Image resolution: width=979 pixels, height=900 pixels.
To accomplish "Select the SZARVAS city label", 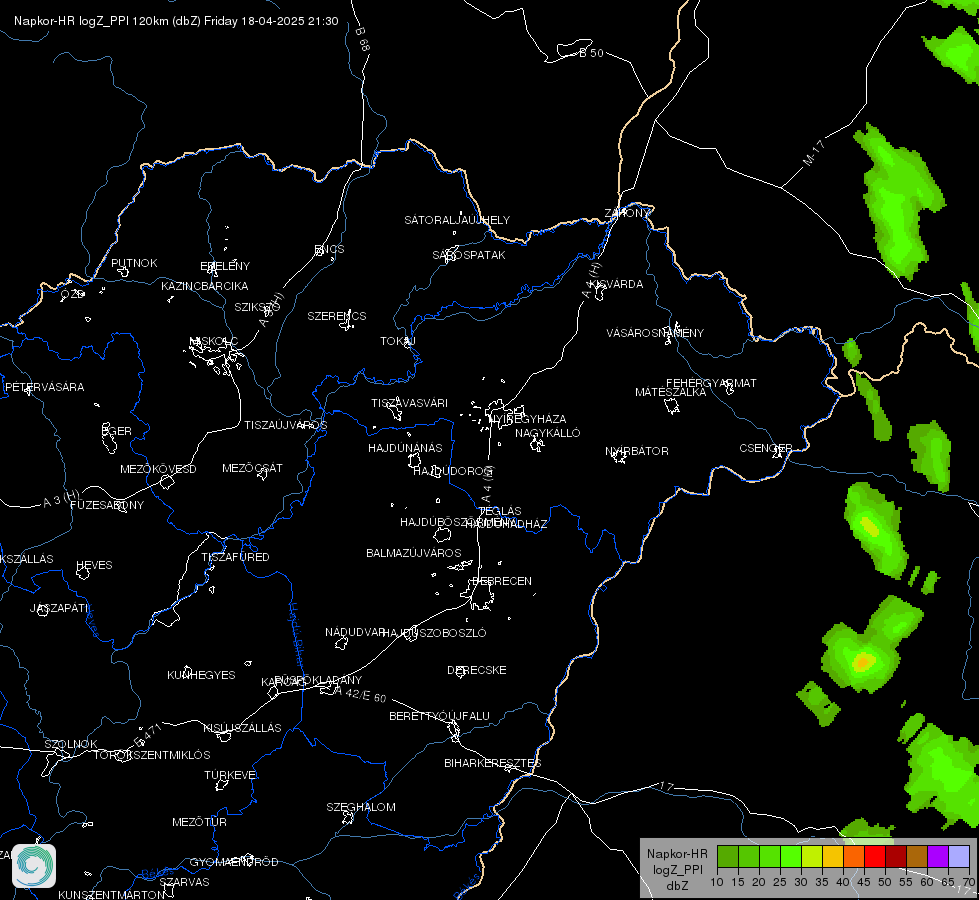I will tap(184, 882).
